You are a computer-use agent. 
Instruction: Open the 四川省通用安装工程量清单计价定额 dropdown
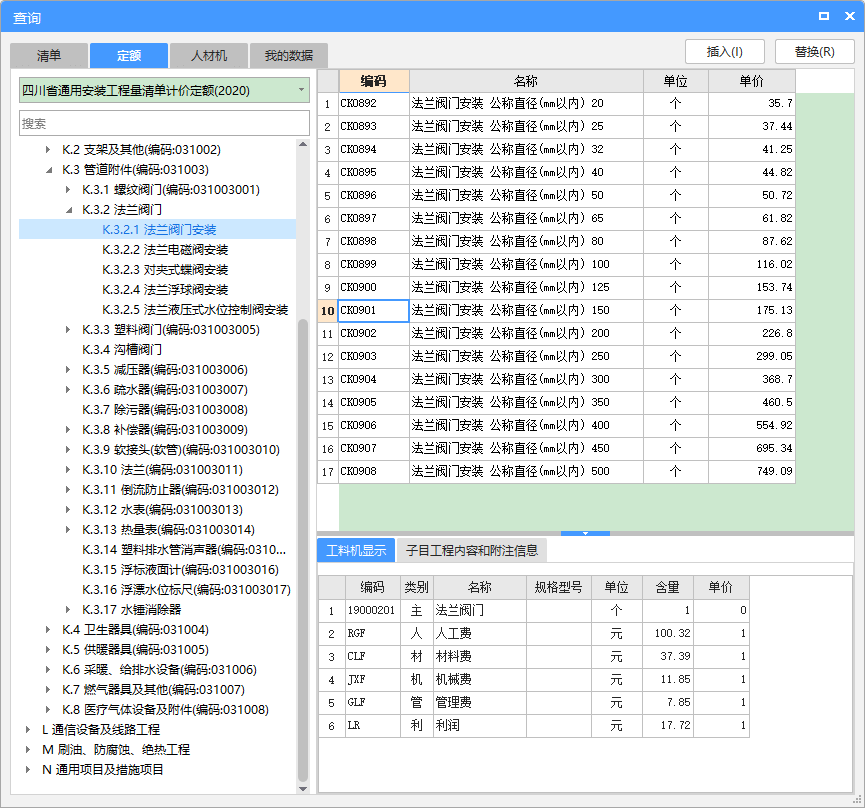tap(301, 90)
